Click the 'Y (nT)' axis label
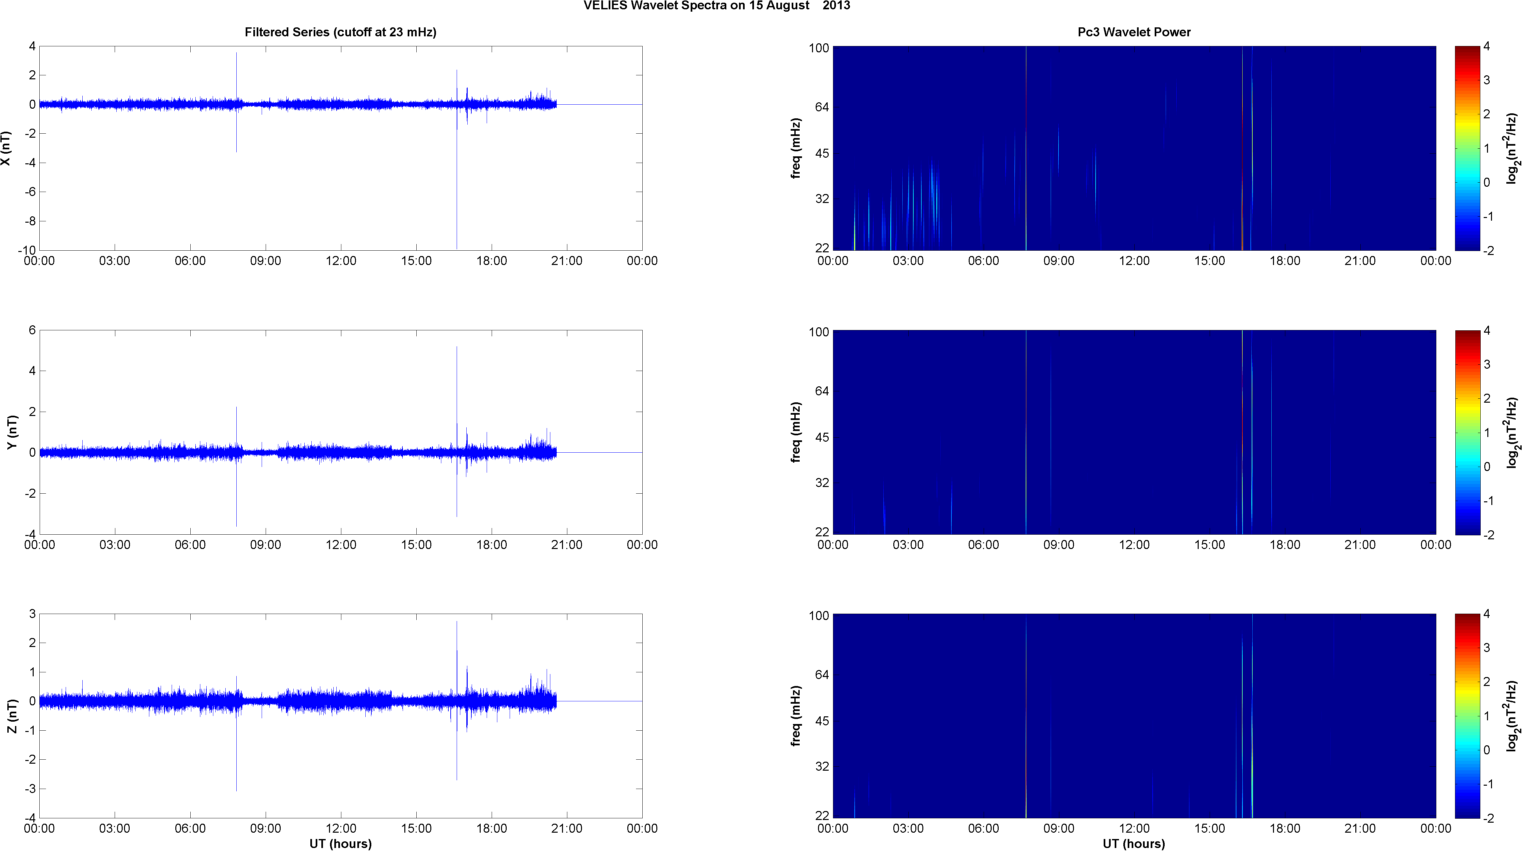The height and width of the screenshot is (851, 1522). coord(13,432)
